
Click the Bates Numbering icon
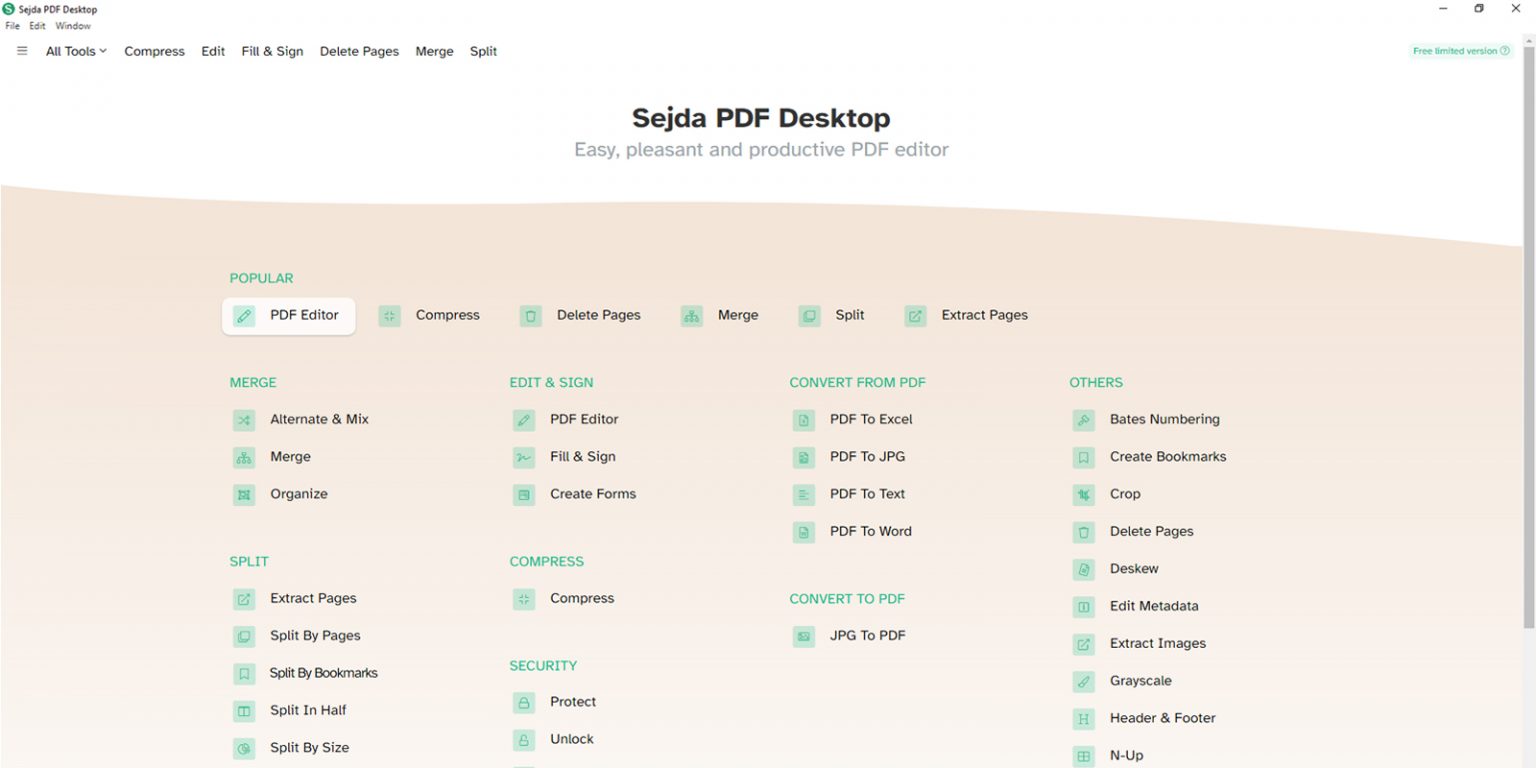pyautogui.click(x=1084, y=420)
